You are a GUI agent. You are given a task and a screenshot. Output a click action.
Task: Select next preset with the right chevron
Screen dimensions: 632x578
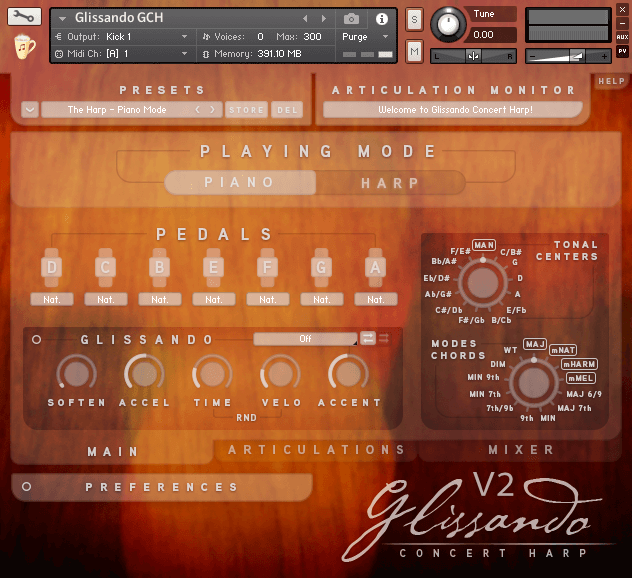[212, 110]
